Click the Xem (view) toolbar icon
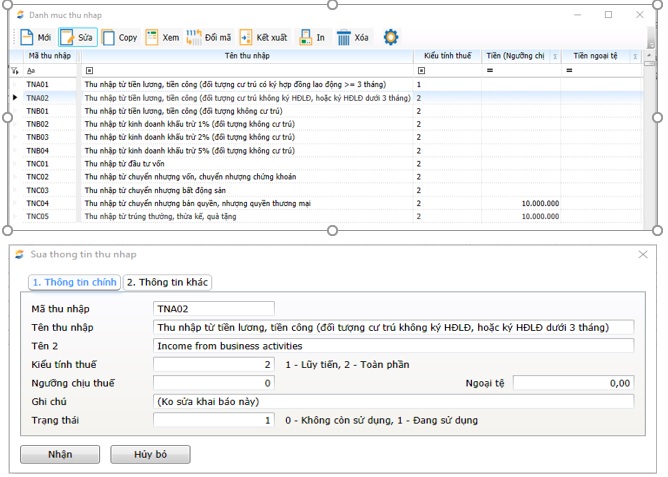 (152, 38)
